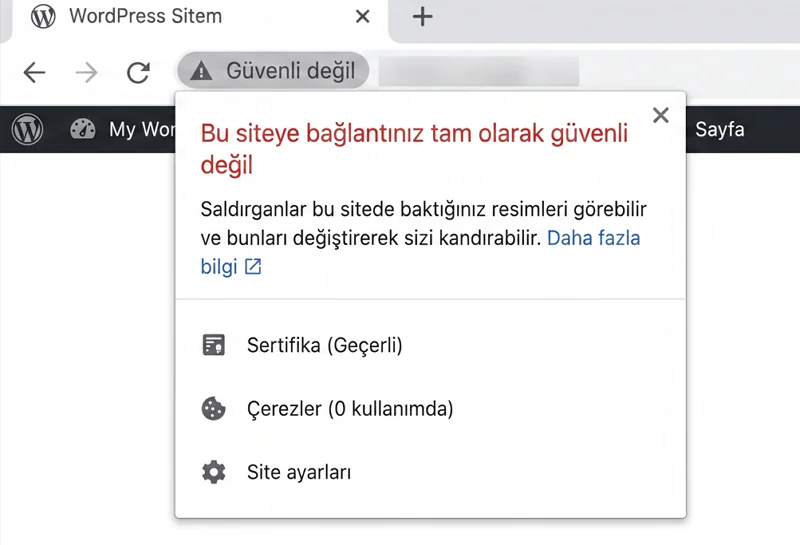Click the WordPress logo in admin bar
Image resolution: width=800 pixels, height=545 pixels.
(x=28, y=129)
